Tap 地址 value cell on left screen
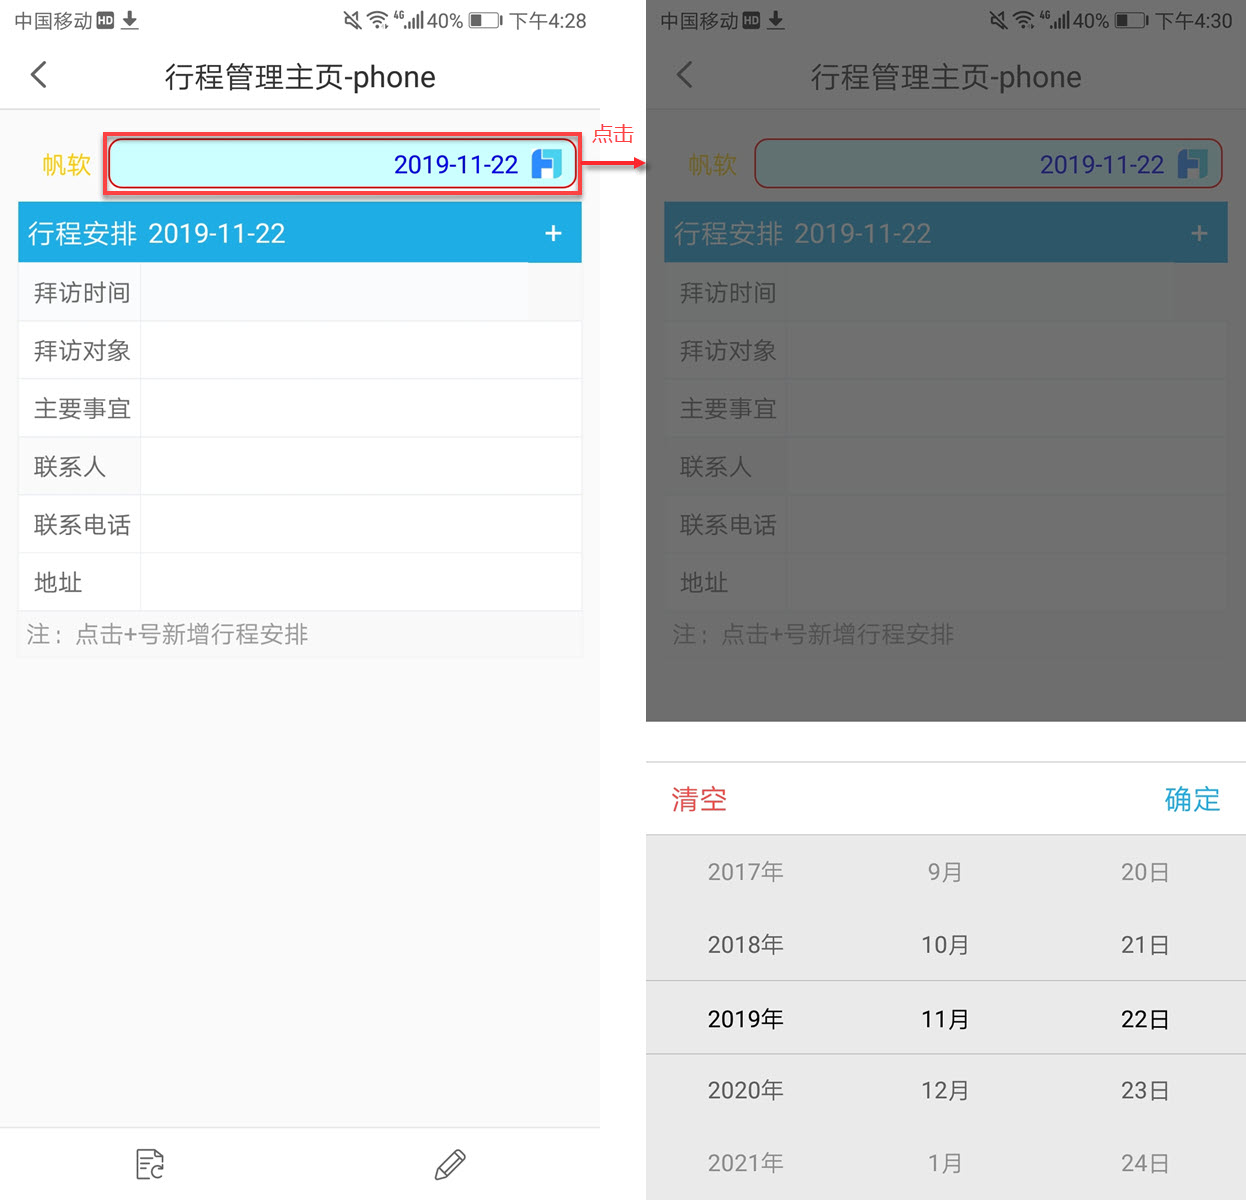The width and height of the screenshot is (1246, 1200). click(361, 583)
